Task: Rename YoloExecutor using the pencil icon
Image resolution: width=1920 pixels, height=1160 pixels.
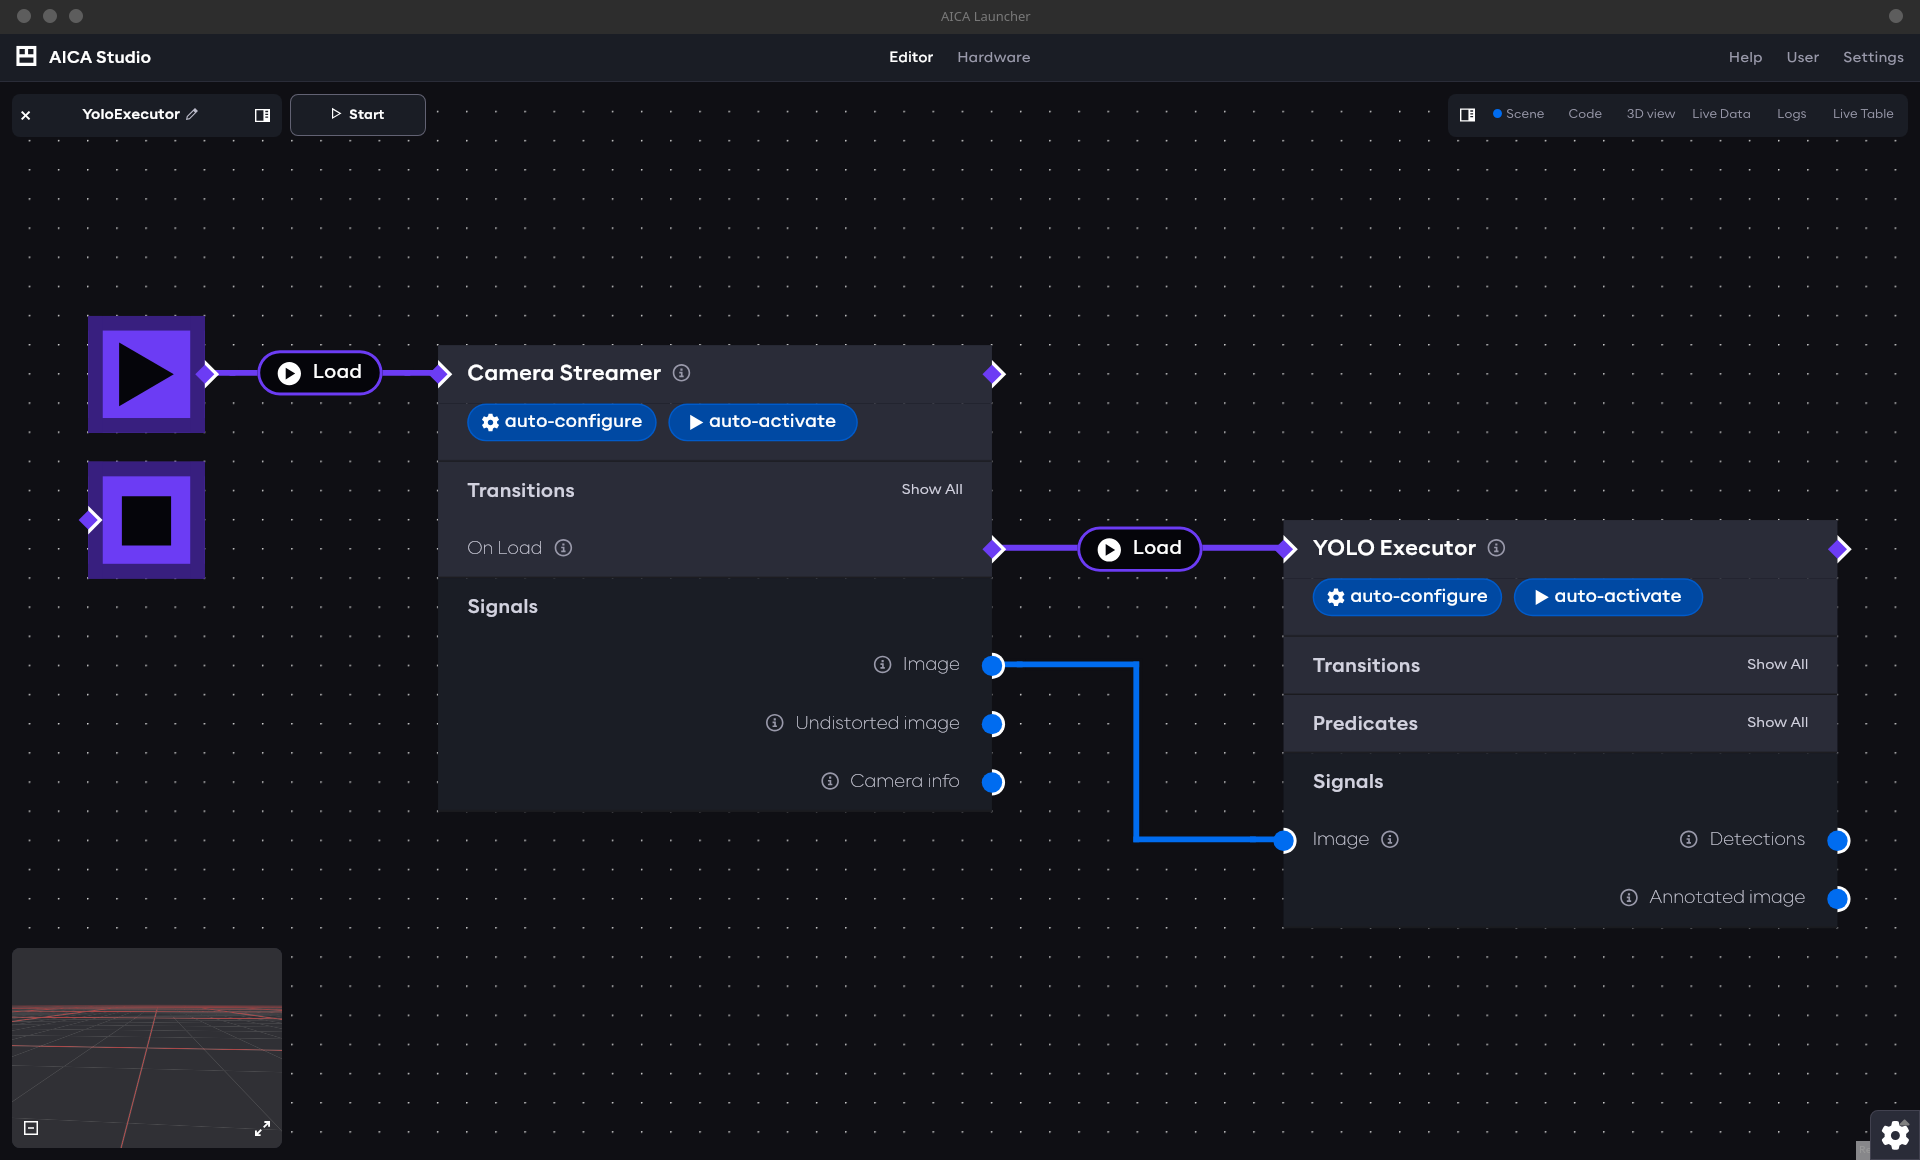Action: [x=194, y=114]
